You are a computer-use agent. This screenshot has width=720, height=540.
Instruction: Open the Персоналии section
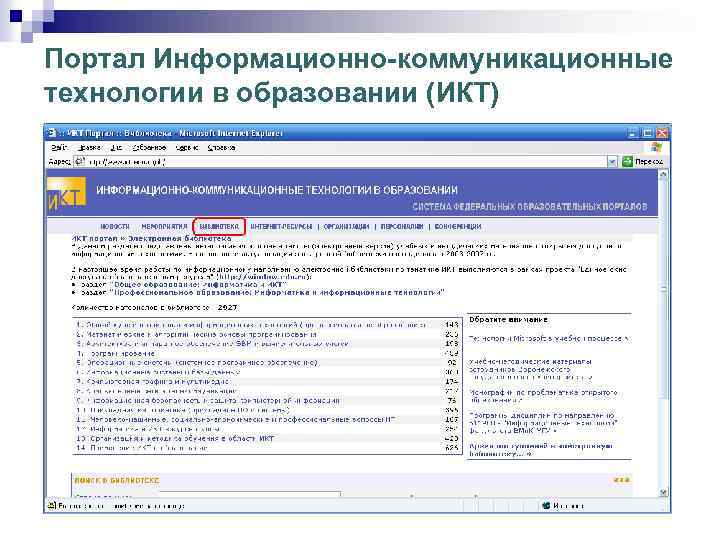pos(402,226)
